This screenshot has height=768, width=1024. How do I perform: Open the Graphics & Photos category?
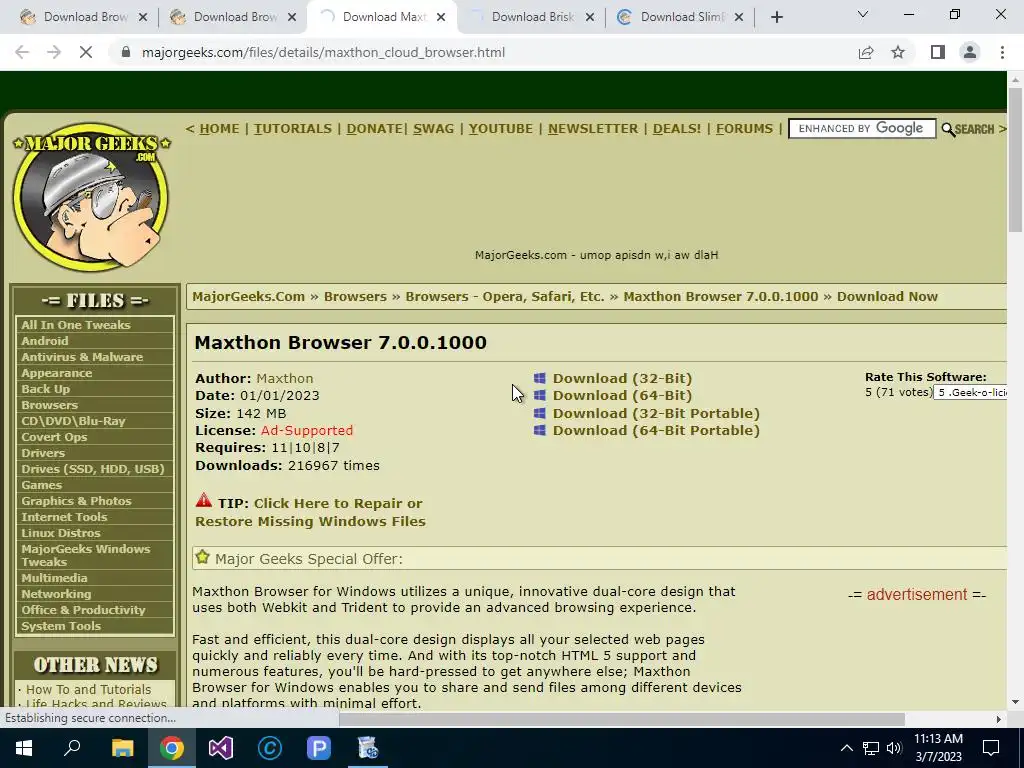[76, 501]
